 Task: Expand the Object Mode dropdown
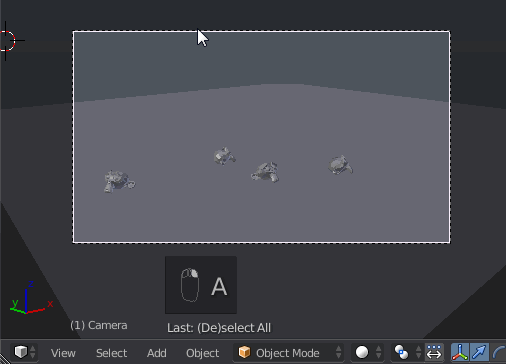288,352
